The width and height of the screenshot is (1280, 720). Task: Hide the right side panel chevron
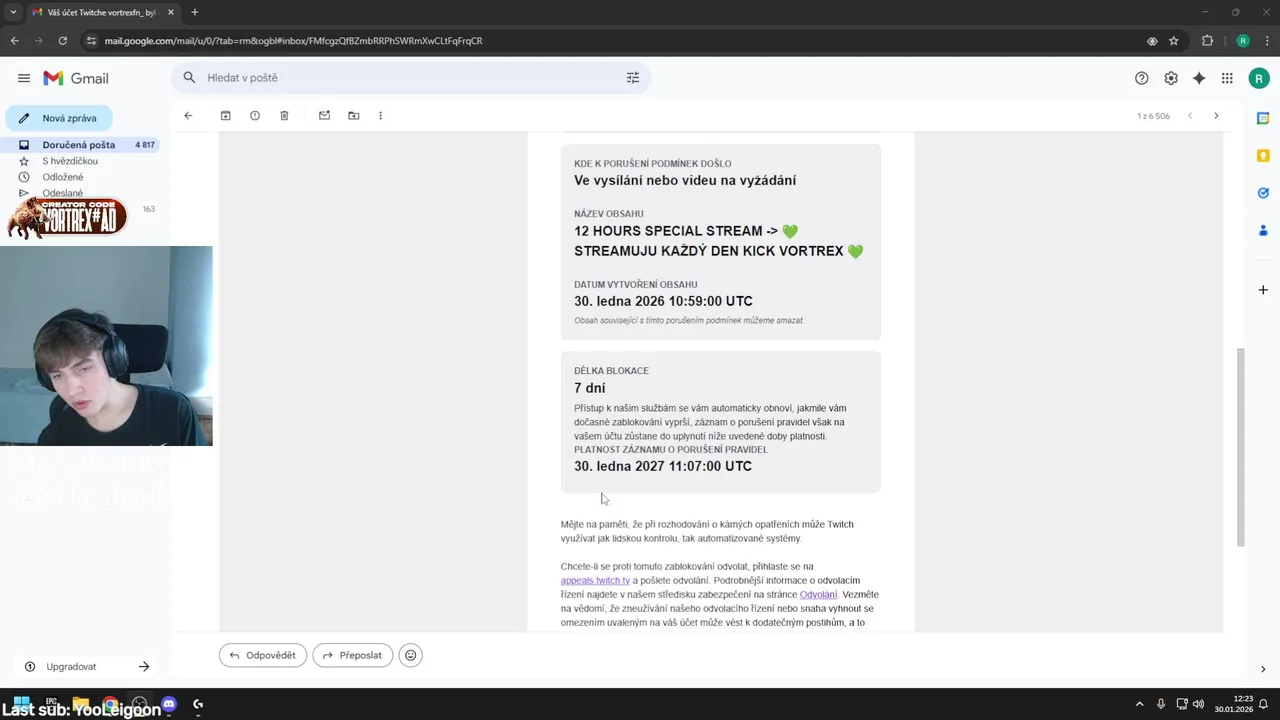point(1263,669)
